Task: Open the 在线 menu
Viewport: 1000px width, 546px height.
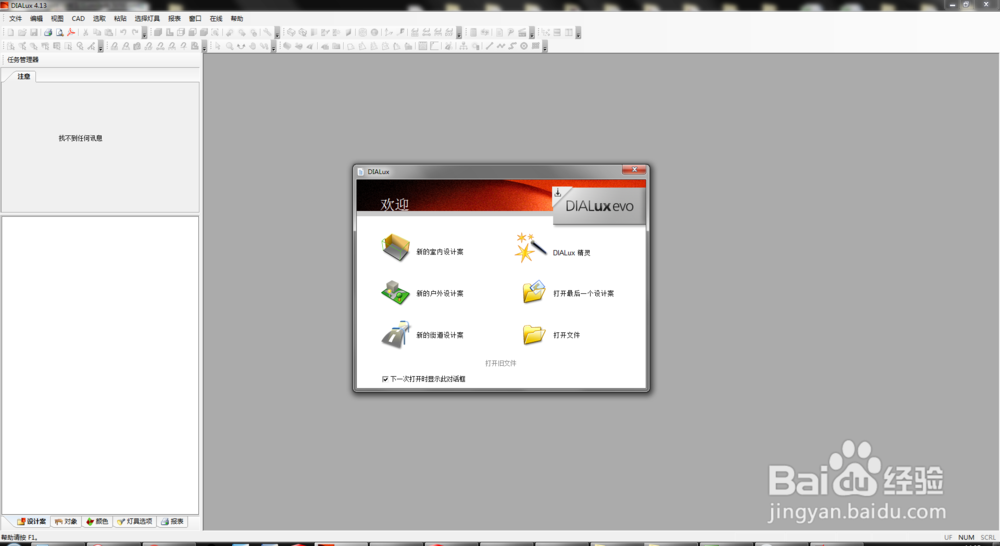Action: pyautogui.click(x=216, y=18)
